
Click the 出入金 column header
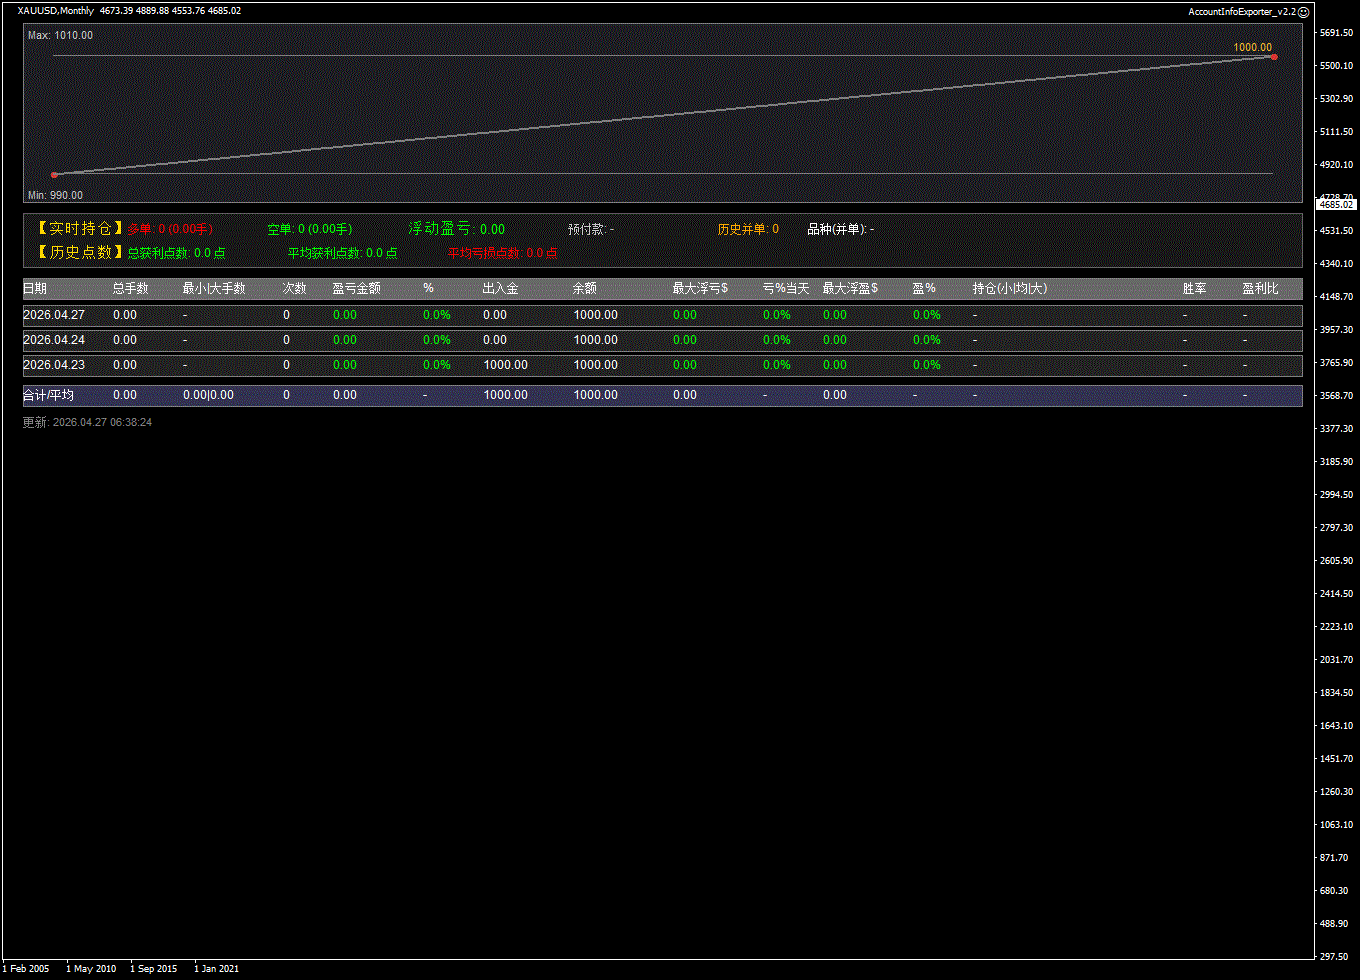click(x=500, y=289)
